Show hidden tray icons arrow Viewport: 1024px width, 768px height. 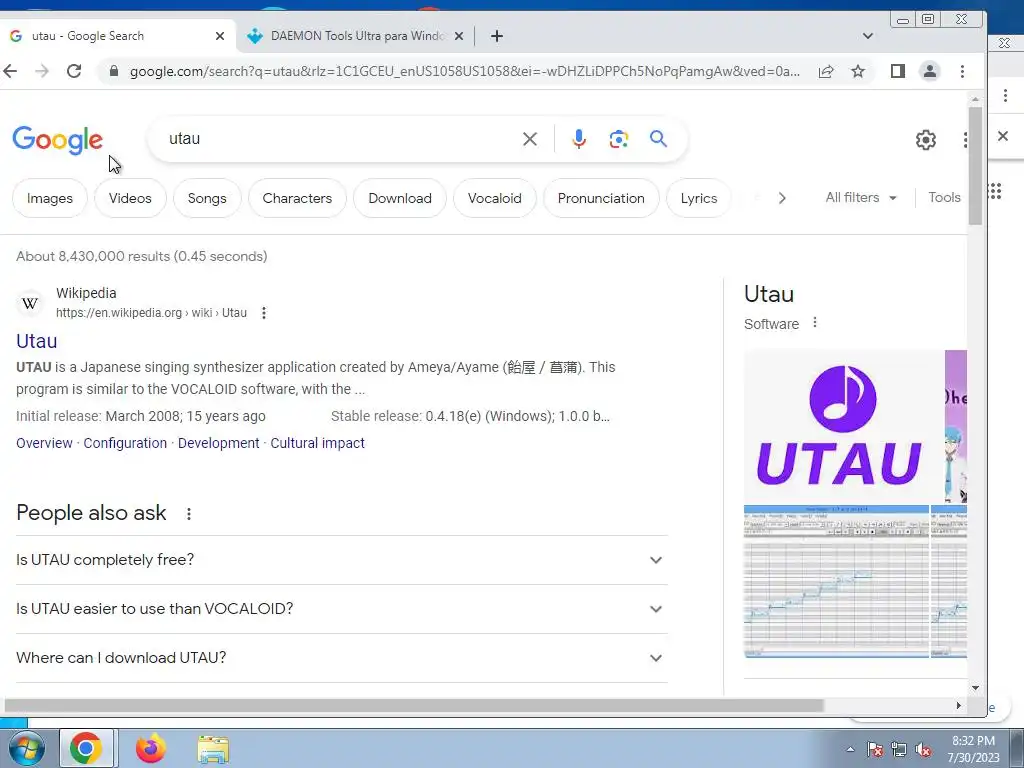point(850,750)
